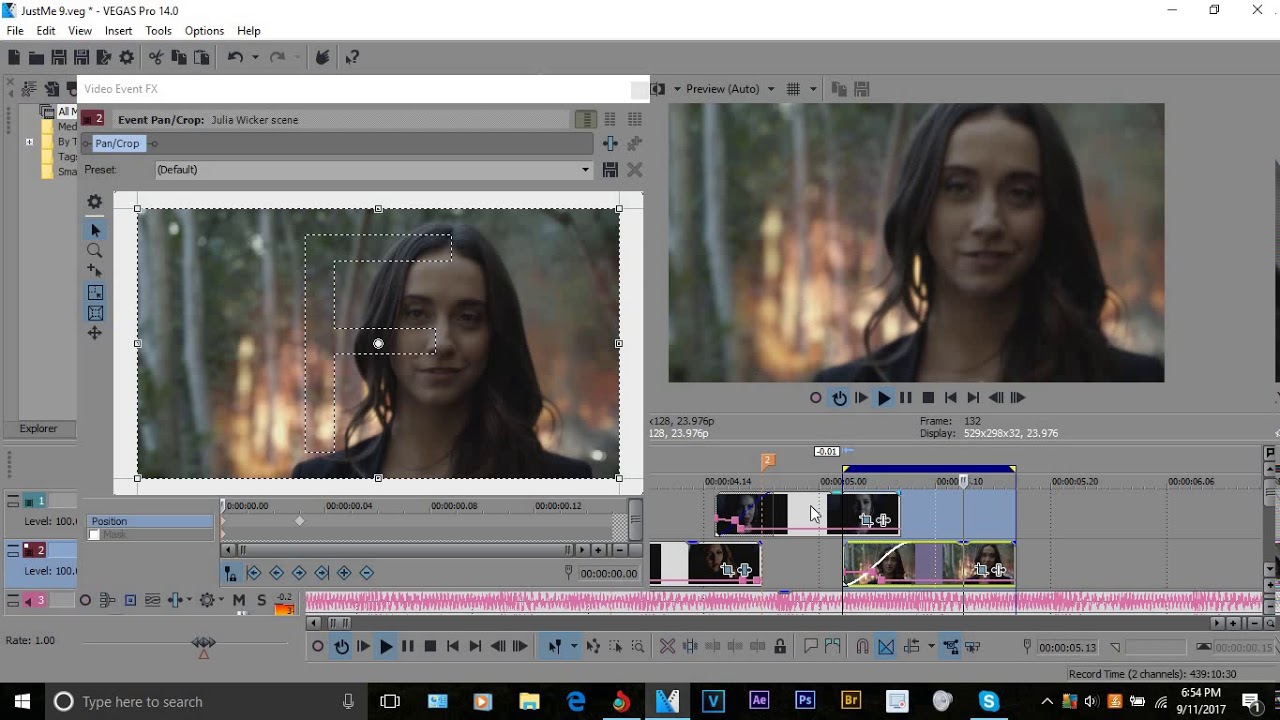Viewport: 1280px width, 720px height.
Task: Expand the By Type folder in Project Media
Action: (29, 142)
